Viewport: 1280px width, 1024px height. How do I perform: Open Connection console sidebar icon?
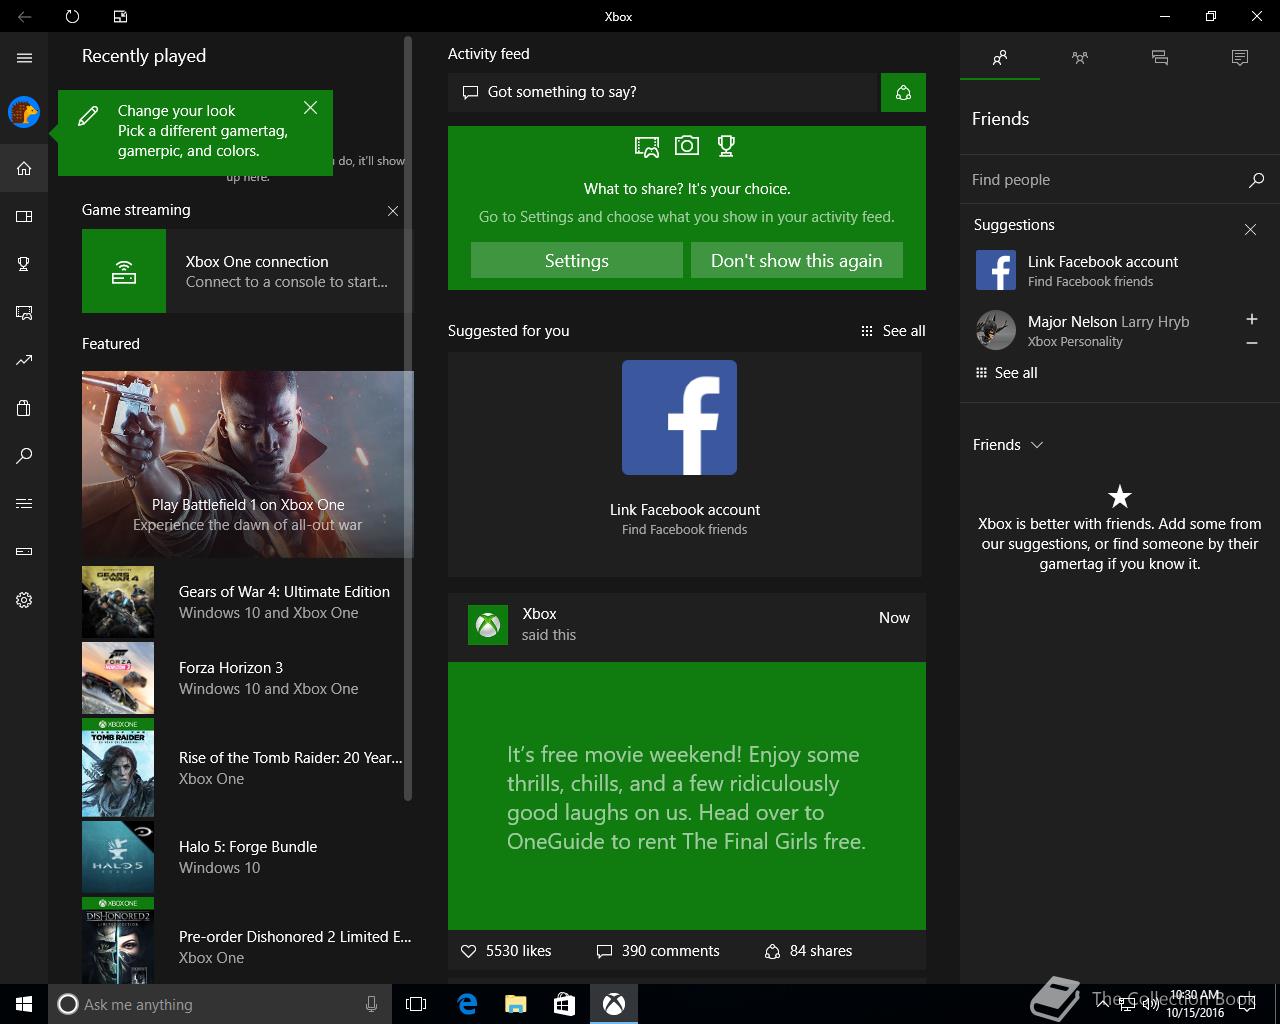tap(24, 551)
